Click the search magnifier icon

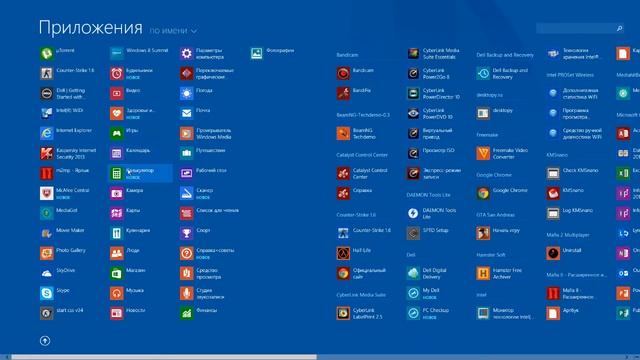(619, 28)
